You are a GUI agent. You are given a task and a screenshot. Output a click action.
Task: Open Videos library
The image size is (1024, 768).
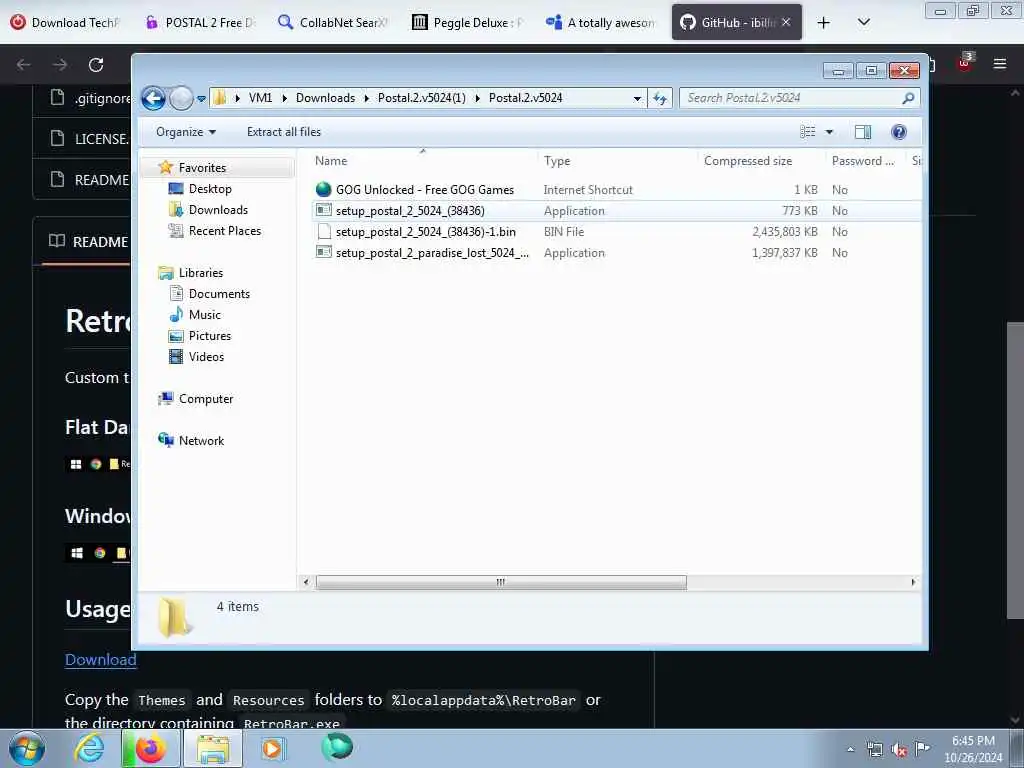(x=206, y=357)
